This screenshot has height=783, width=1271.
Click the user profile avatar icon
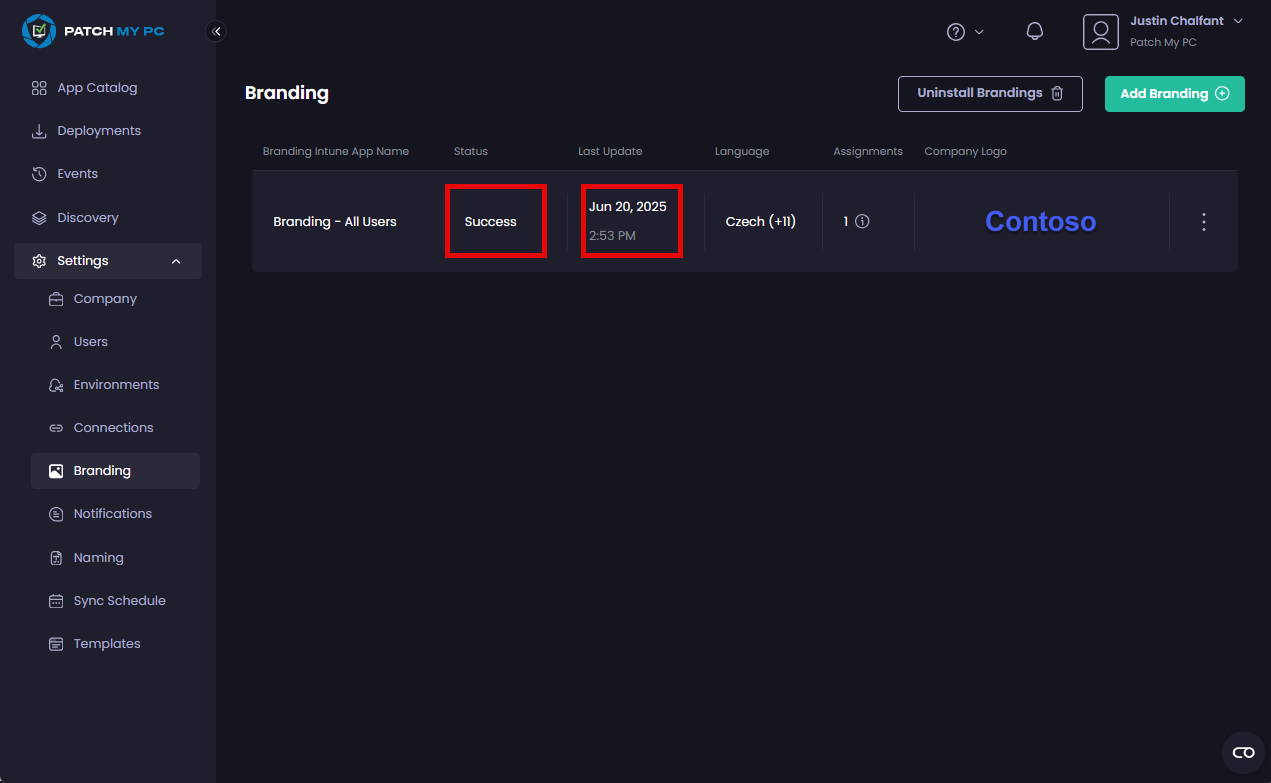[1100, 32]
